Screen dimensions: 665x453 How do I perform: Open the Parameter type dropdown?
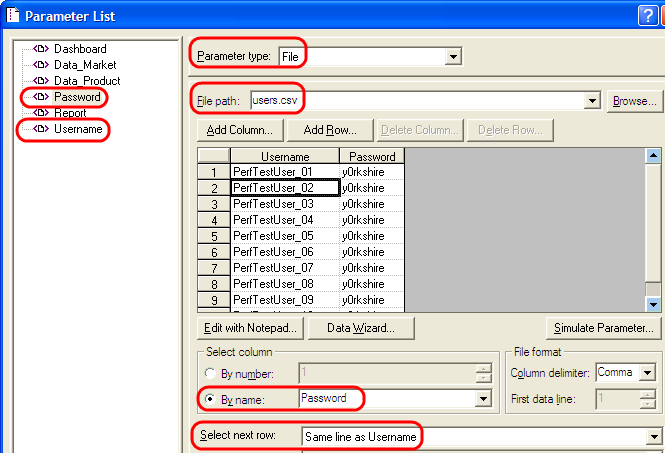453,57
